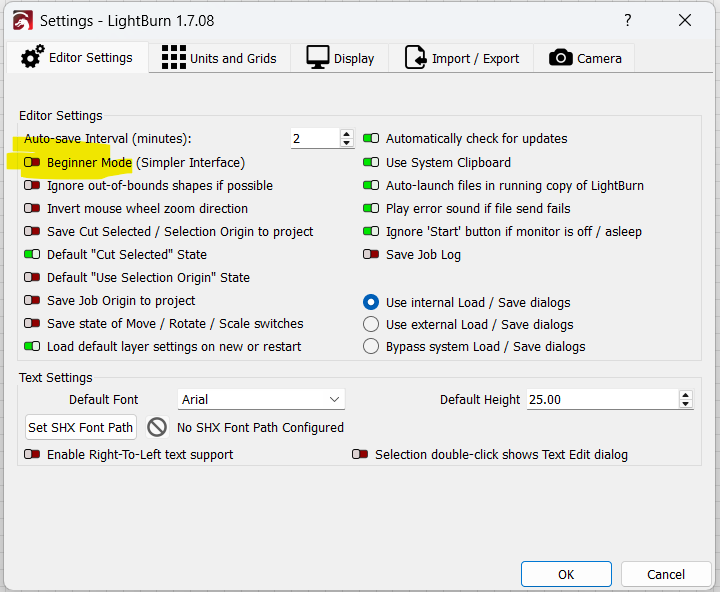Toggle Auto-launch files in running copy of LightBurn
Image resolution: width=720 pixels, height=592 pixels.
click(371, 185)
